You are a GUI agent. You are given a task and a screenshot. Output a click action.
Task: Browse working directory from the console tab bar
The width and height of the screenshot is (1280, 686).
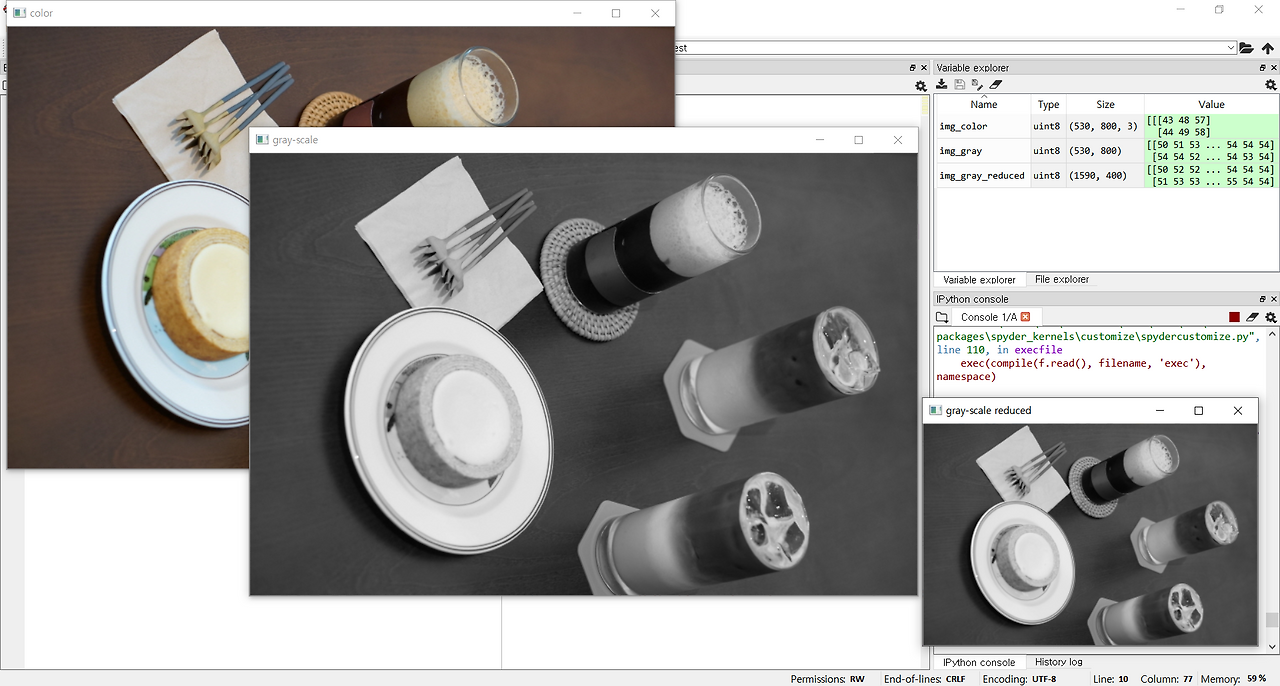[941, 316]
